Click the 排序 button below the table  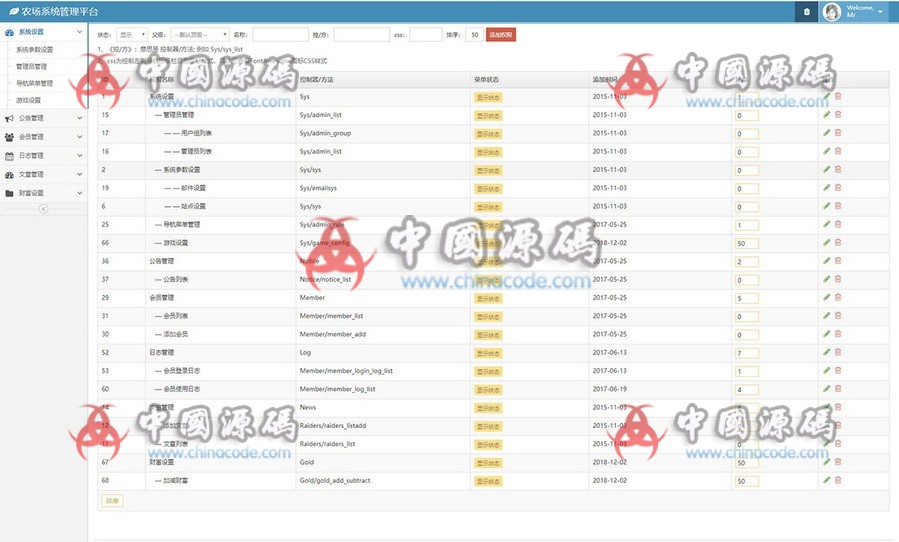(112, 500)
